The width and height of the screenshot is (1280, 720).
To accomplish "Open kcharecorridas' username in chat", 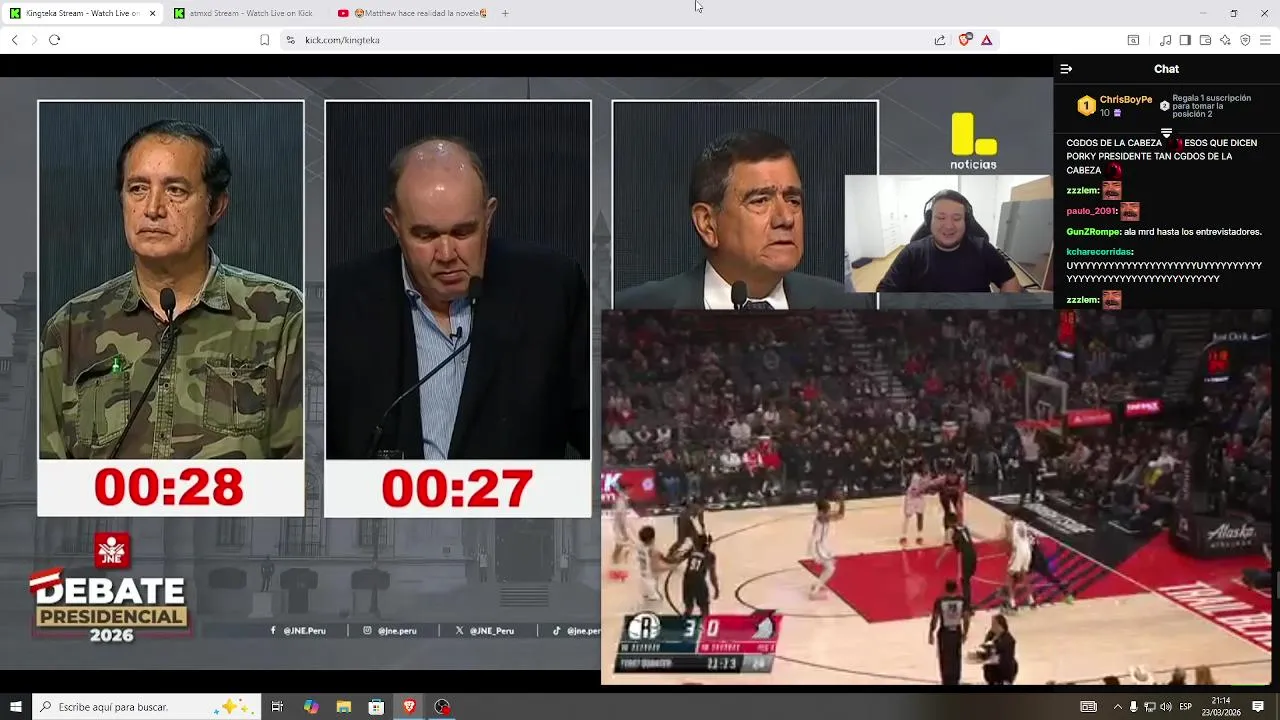I will point(1099,252).
